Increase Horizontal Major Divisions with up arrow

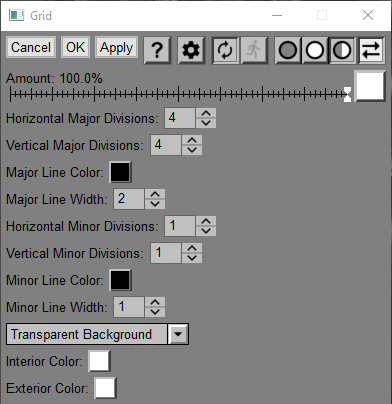[x=206, y=113]
